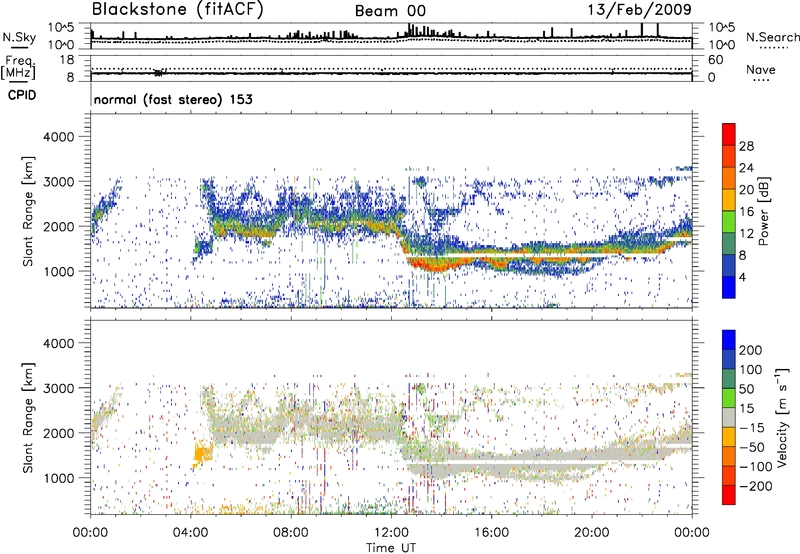Click the "08:00" time tick label
The height and width of the screenshot is (554, 800).
290,533
